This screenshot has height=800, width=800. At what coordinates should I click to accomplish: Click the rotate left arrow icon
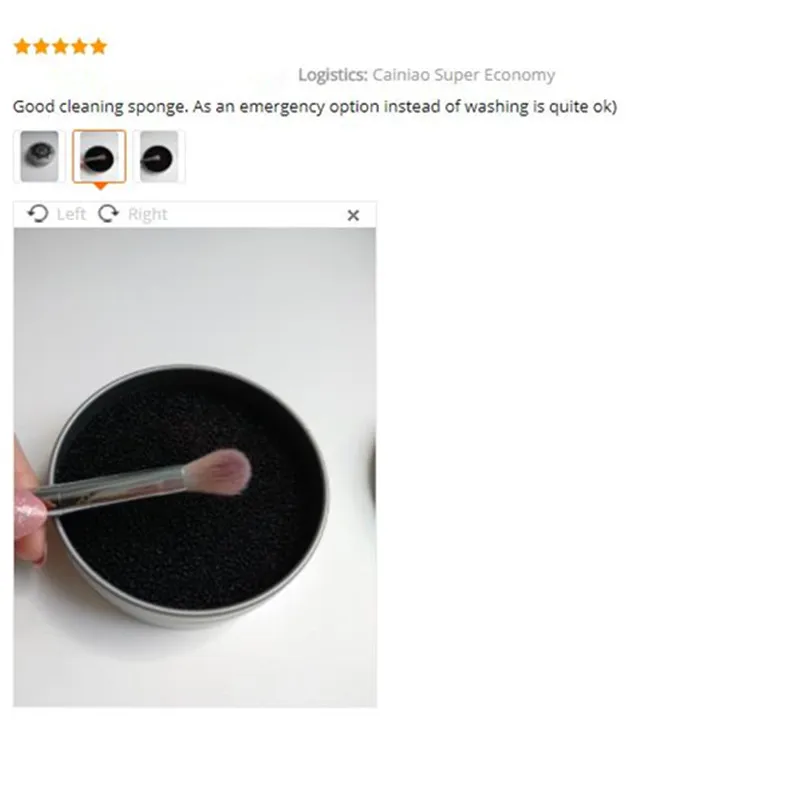[38, 214]
